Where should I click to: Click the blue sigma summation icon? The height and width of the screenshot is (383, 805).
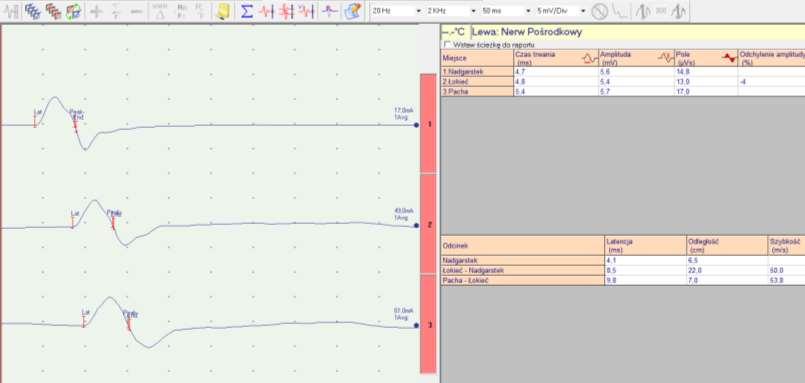click(x=247, y=11)
